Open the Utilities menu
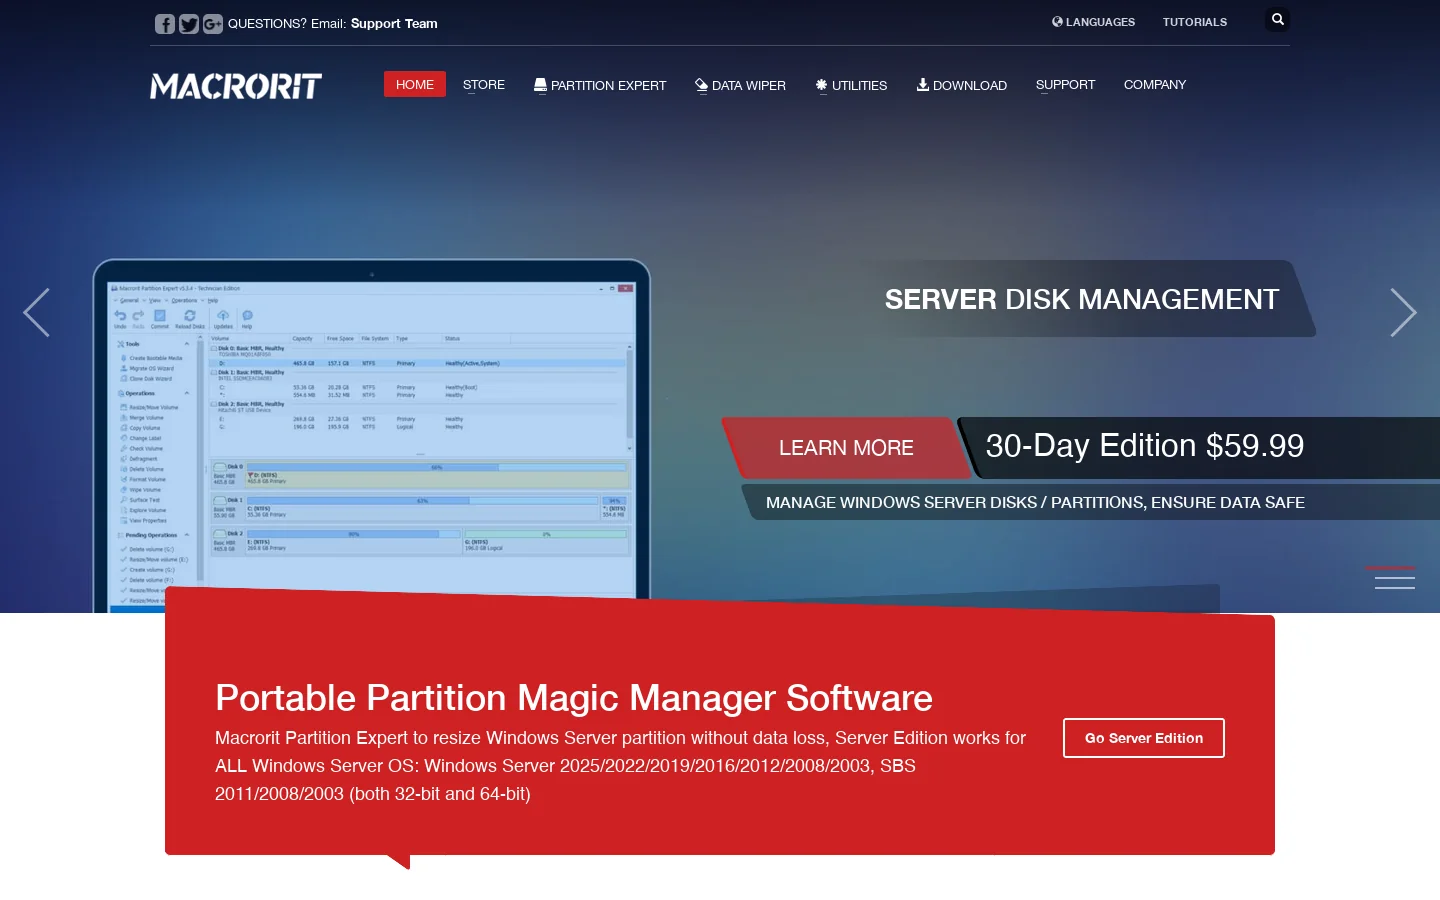 (851, 85)
